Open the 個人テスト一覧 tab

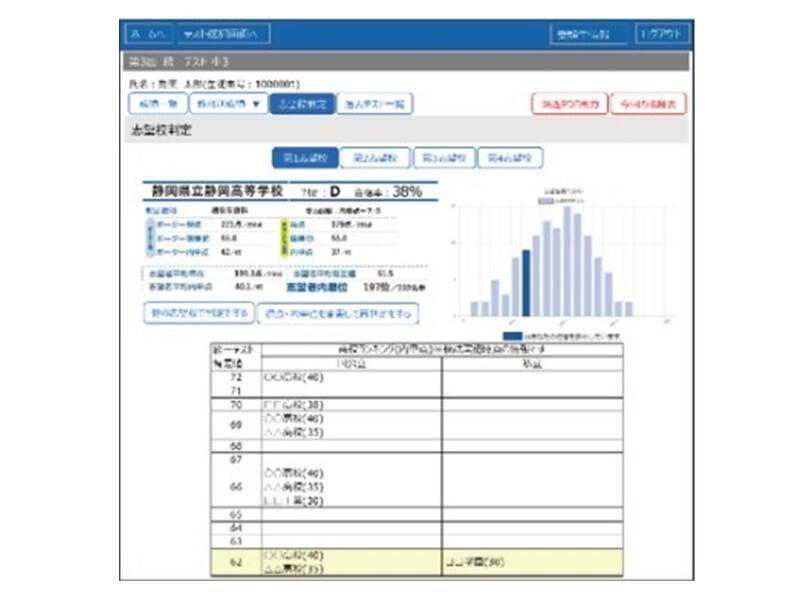(373, 104)
